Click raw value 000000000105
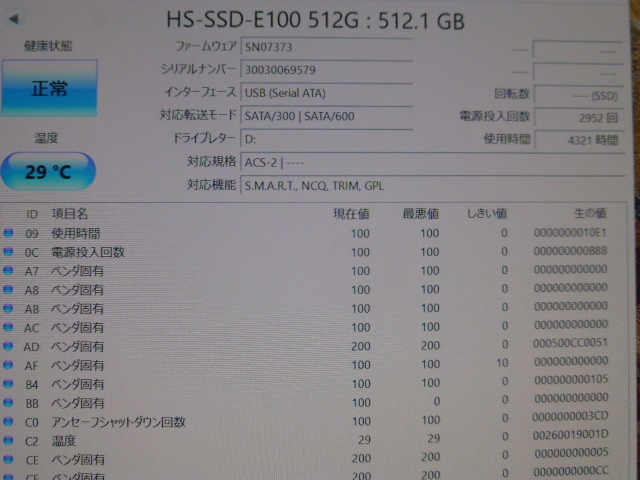Screen dimensions: 640x480 coord(571,379)
